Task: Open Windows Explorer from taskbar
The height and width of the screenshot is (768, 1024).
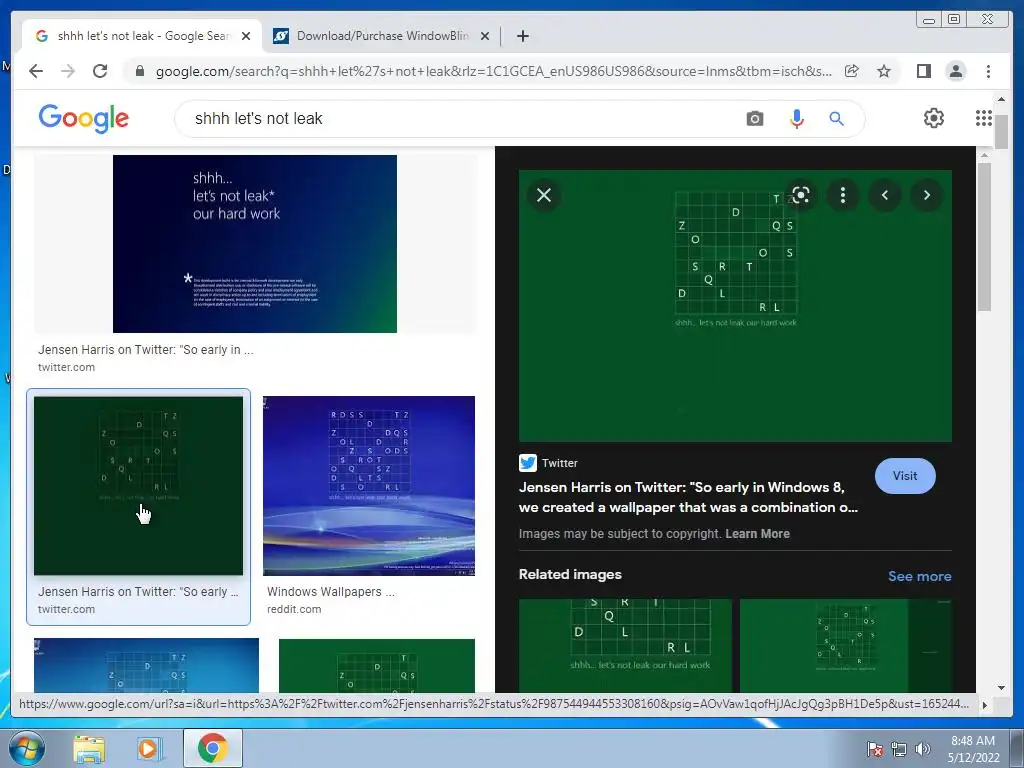Action: coord(89,748)
